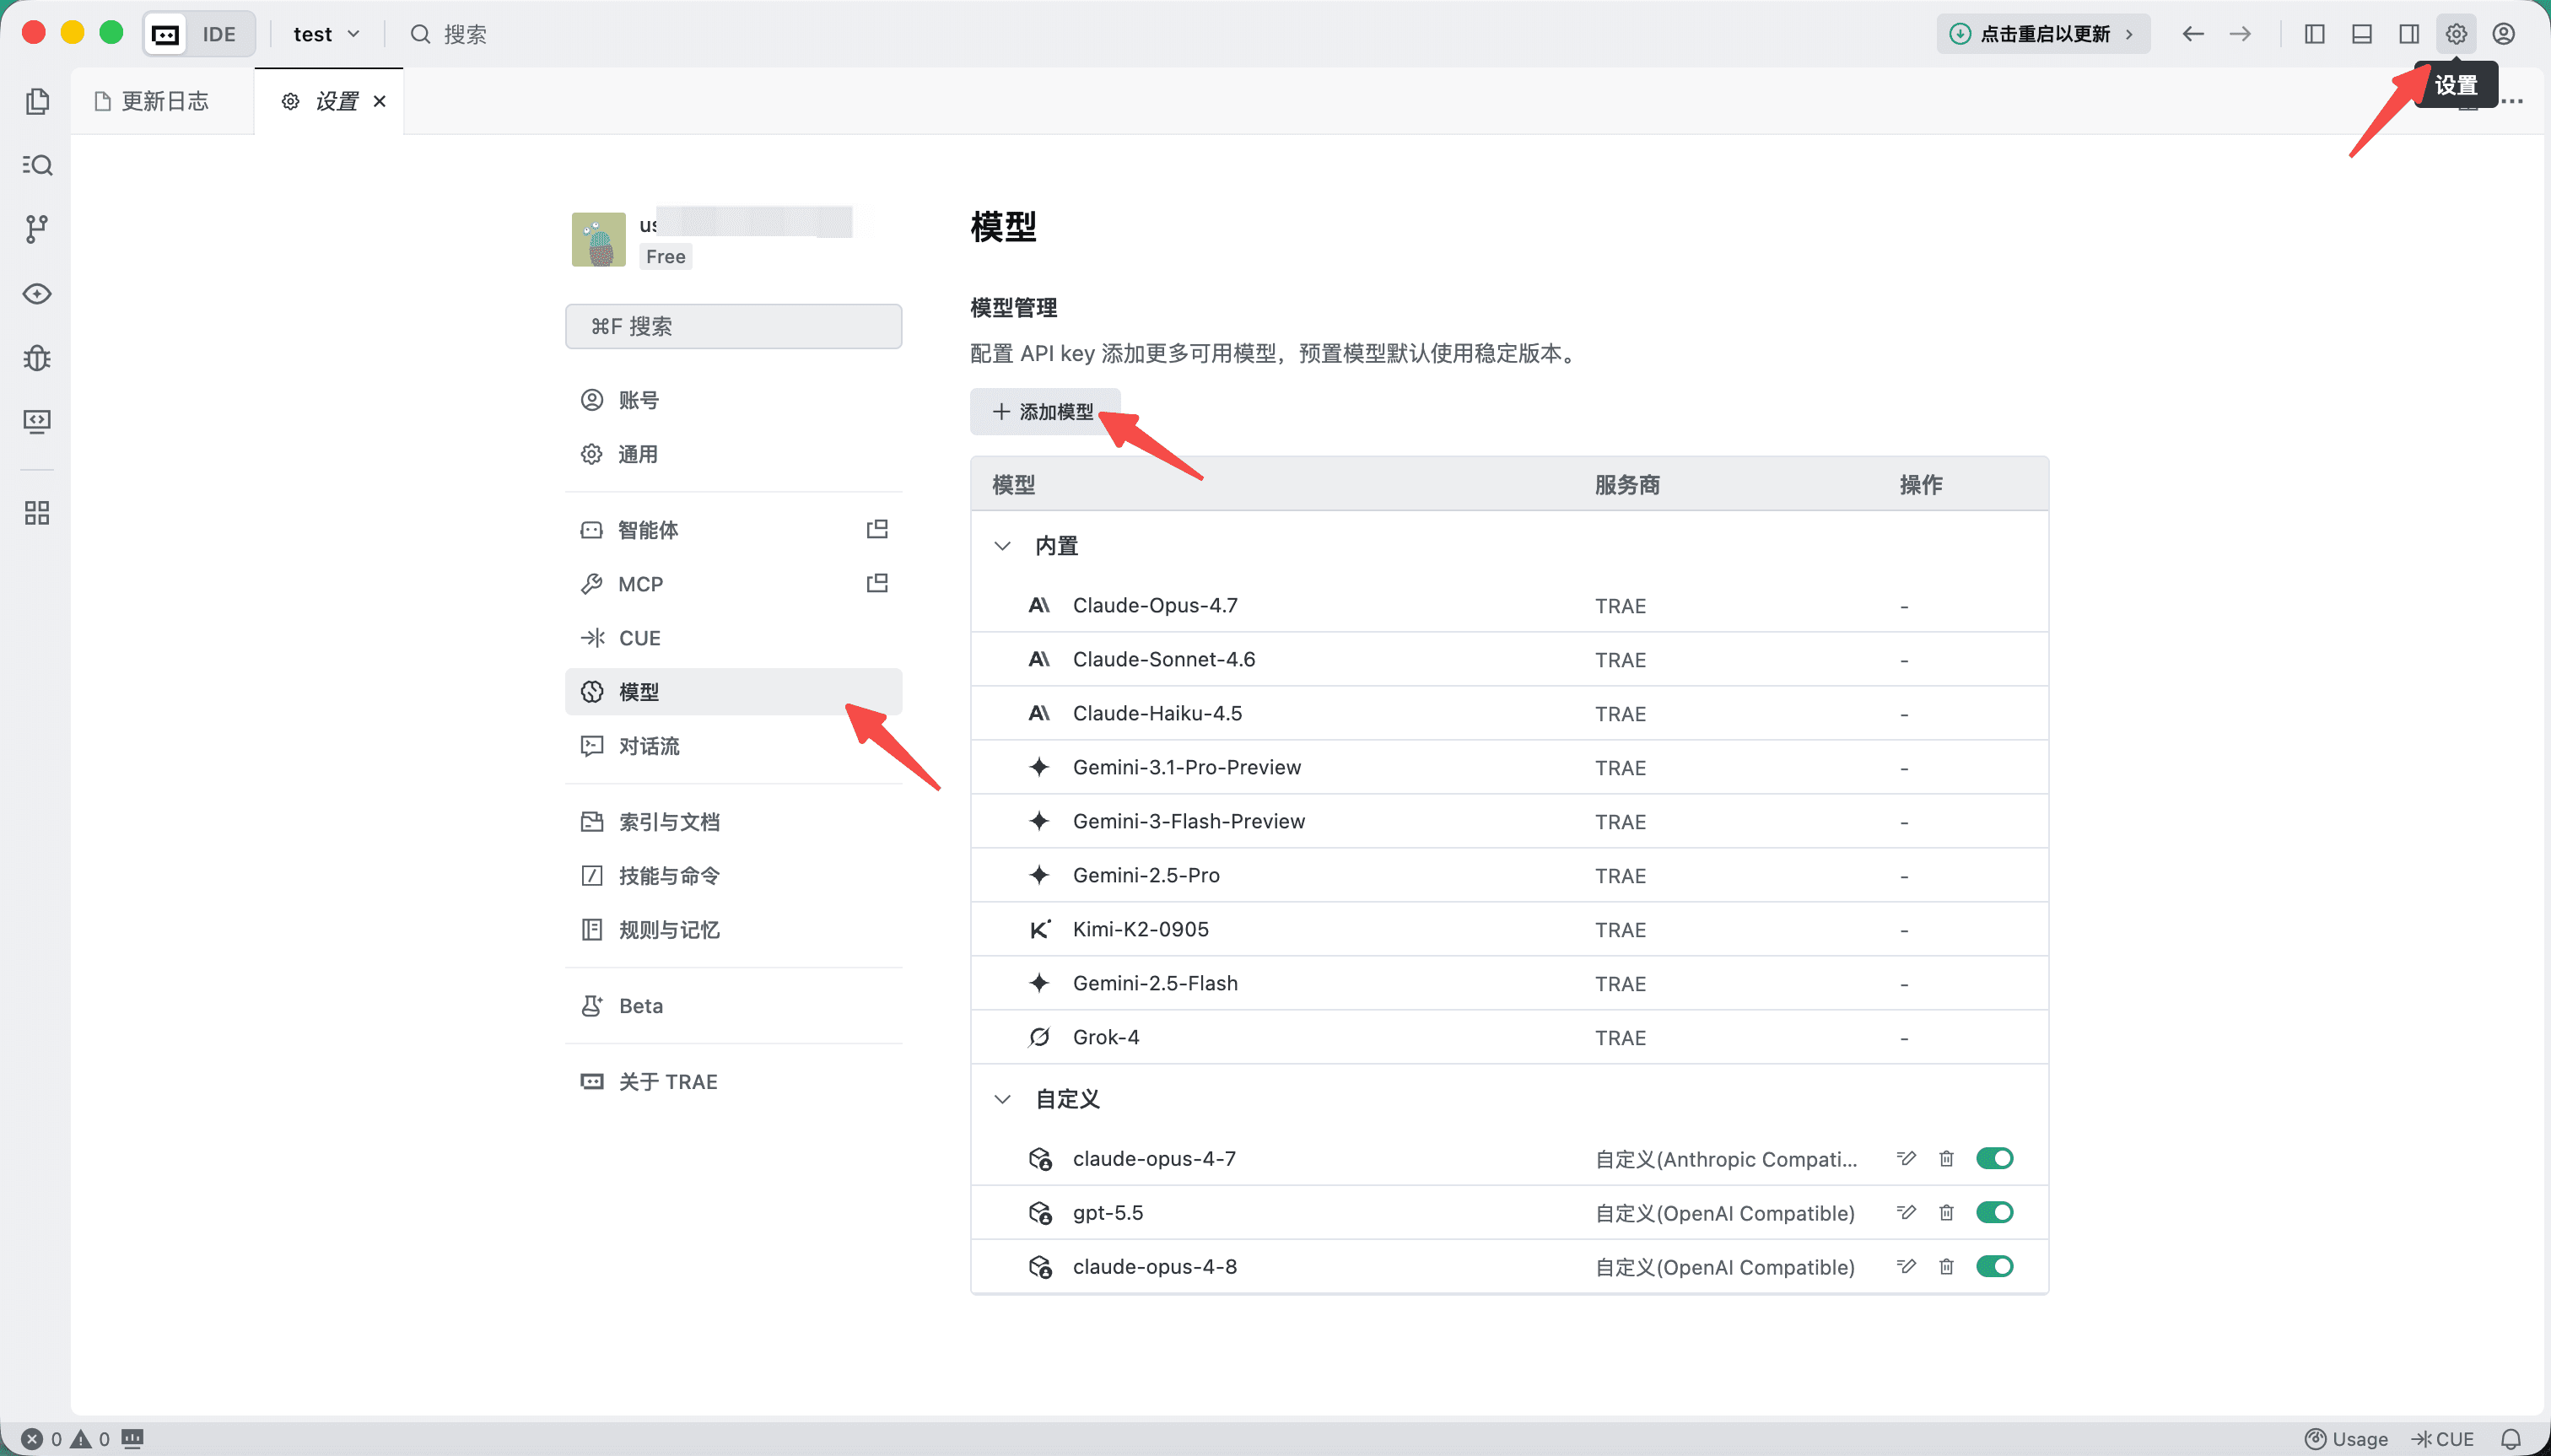Select the Claude-Haiku-4.5 model row
2551x1456 pixels.
(1509, 713)
